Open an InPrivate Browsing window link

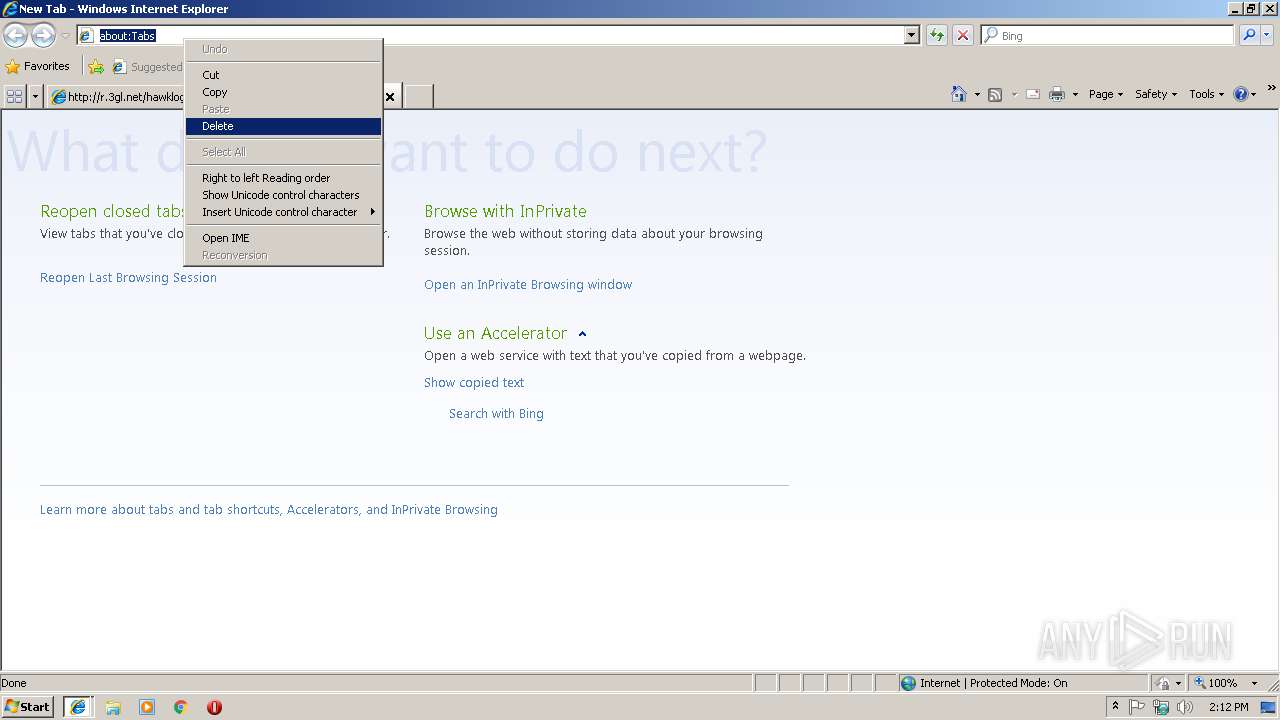[x=528, y=285]
